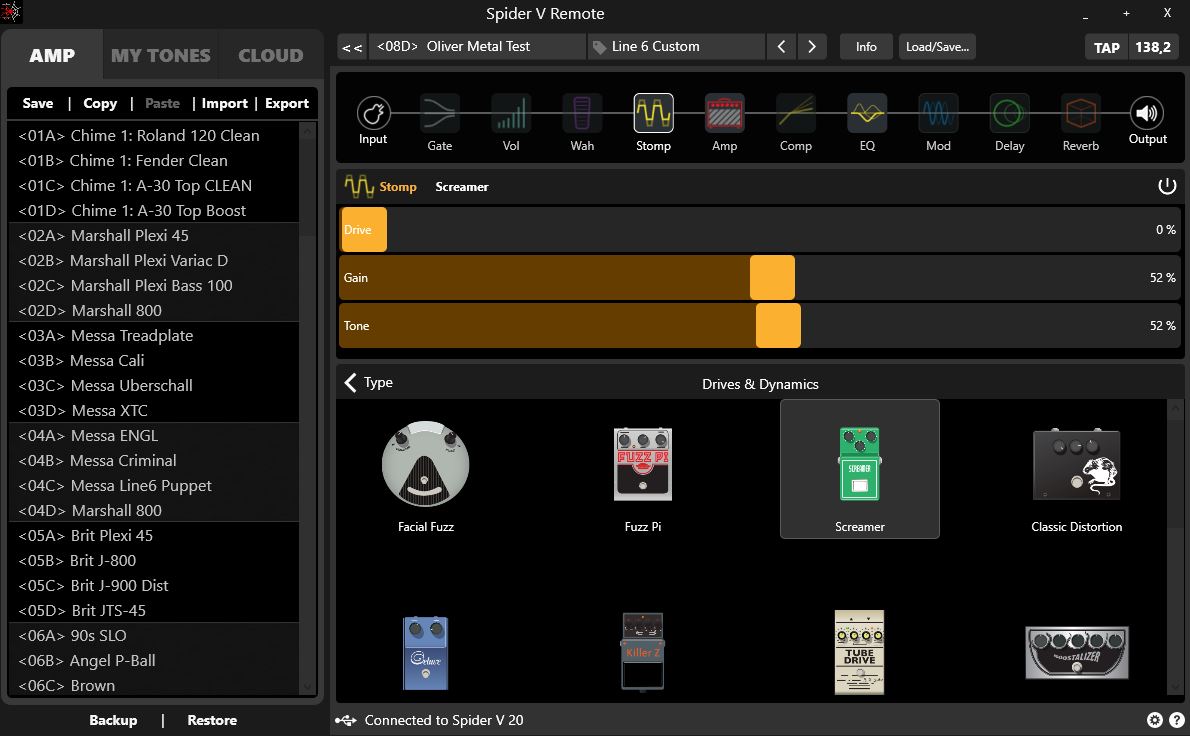Viewport: 1190px width, 736px height.
Task: Choose the Tube Drive pedal
Action: pyautogui.click(x=860, y=653)
